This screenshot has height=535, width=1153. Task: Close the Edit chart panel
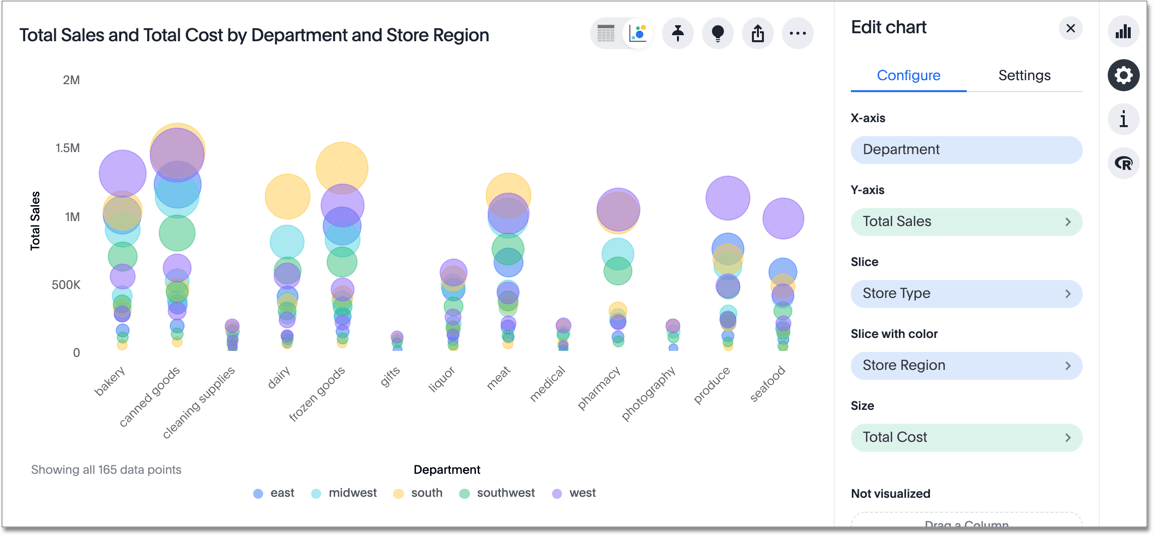pos(1070,28)
